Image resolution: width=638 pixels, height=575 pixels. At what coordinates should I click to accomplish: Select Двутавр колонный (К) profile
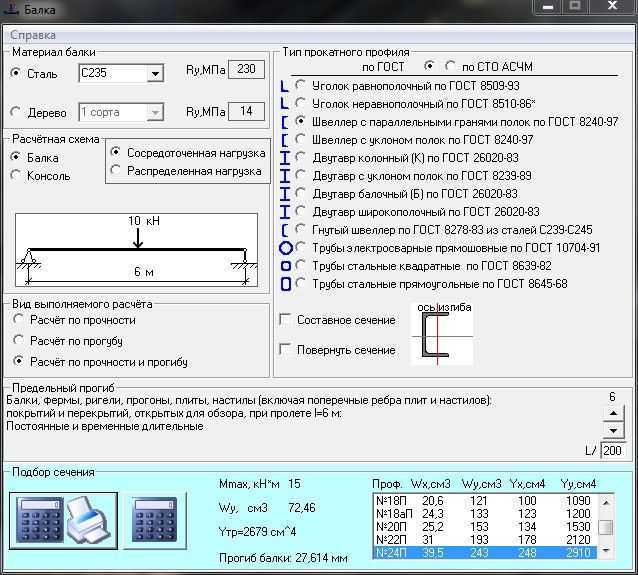(300, 157)
